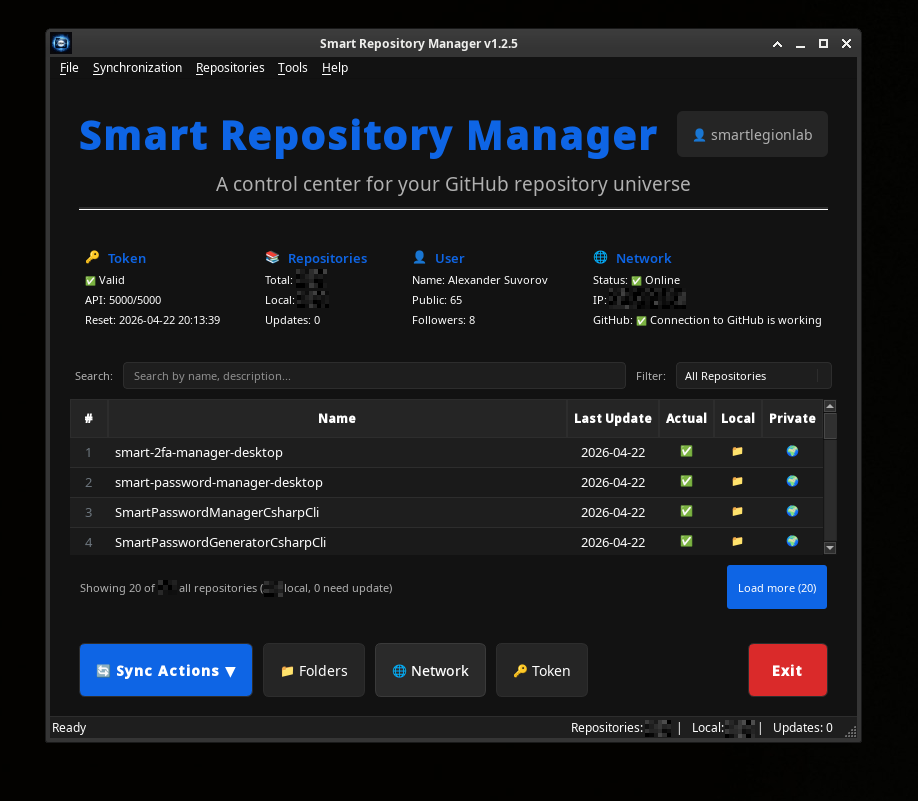The height and width of the screenshot is (801, 918).
Task: Click Updates: 0 in the status bar
Action: pyautogui.click(x=802, y=728)
